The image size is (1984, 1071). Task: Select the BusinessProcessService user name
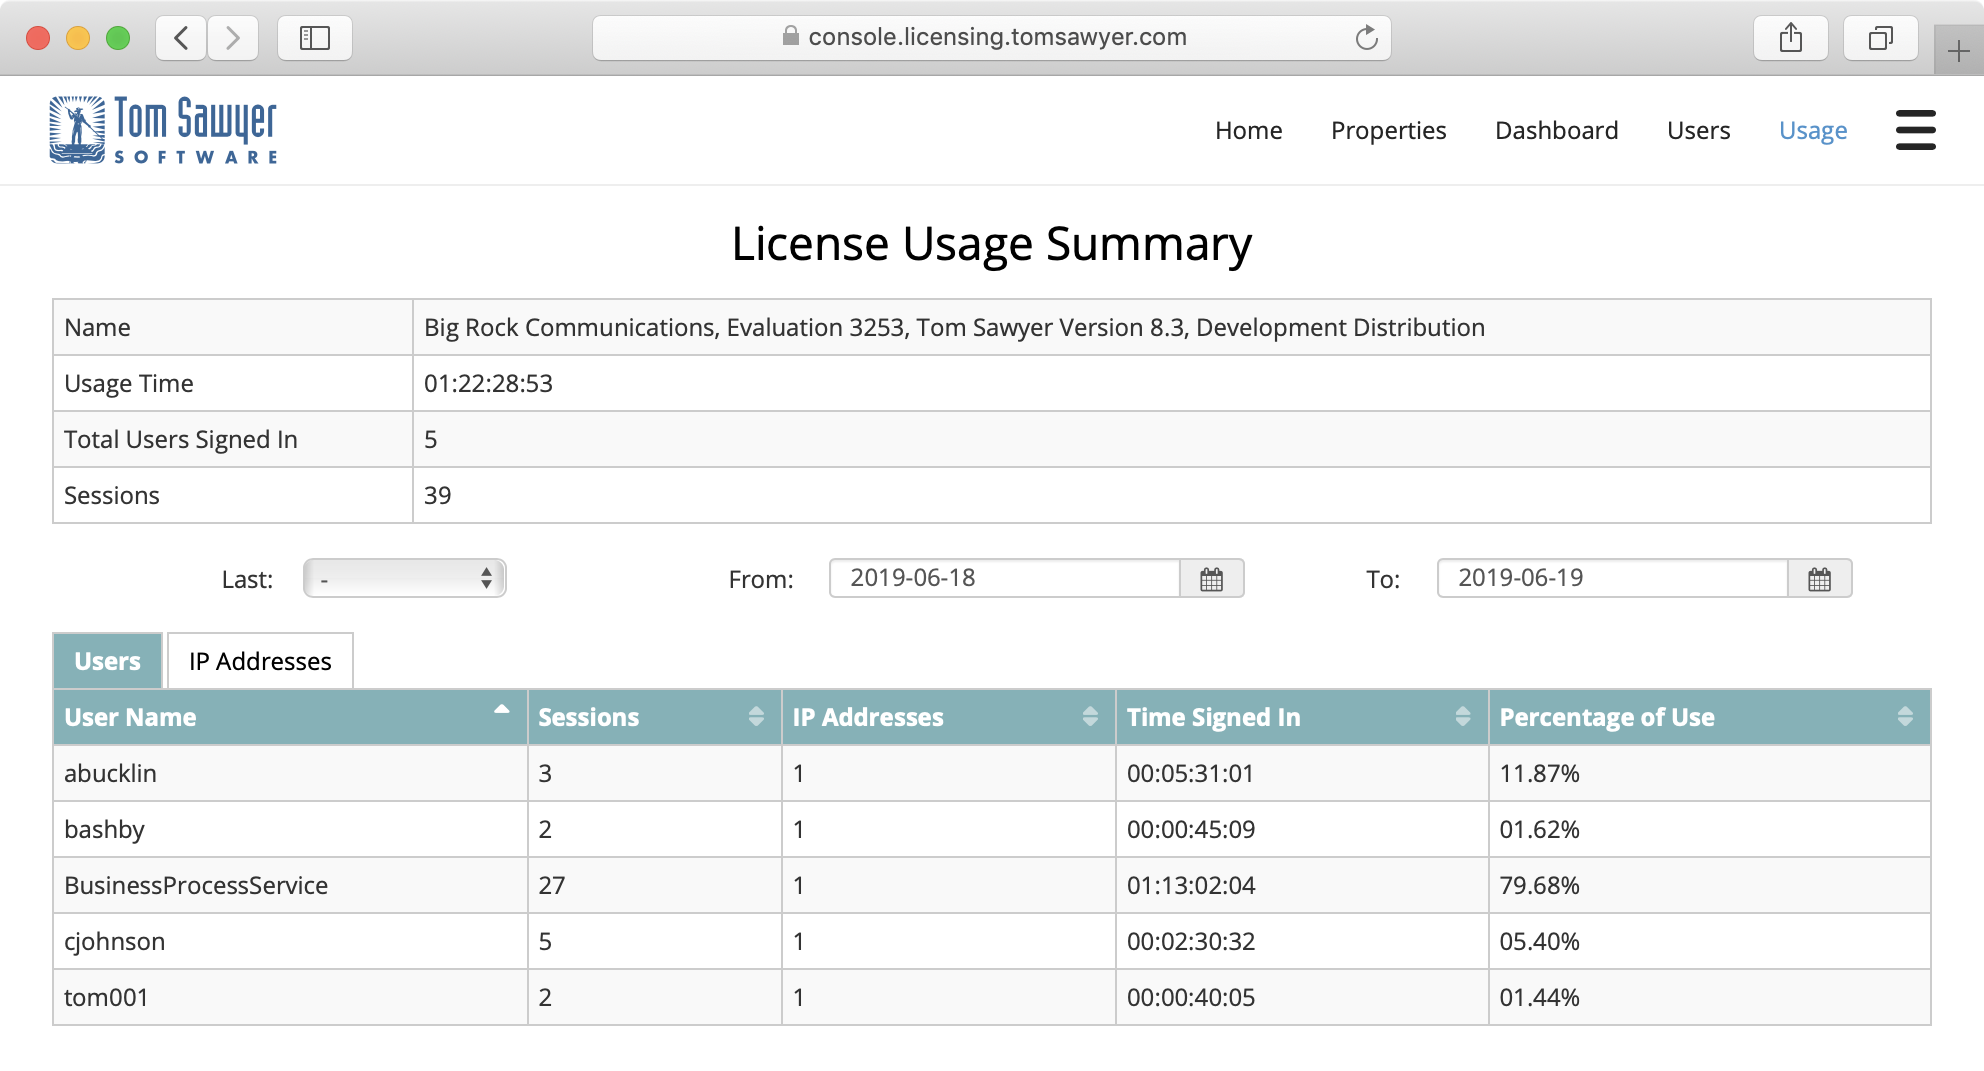click(196, 885)
